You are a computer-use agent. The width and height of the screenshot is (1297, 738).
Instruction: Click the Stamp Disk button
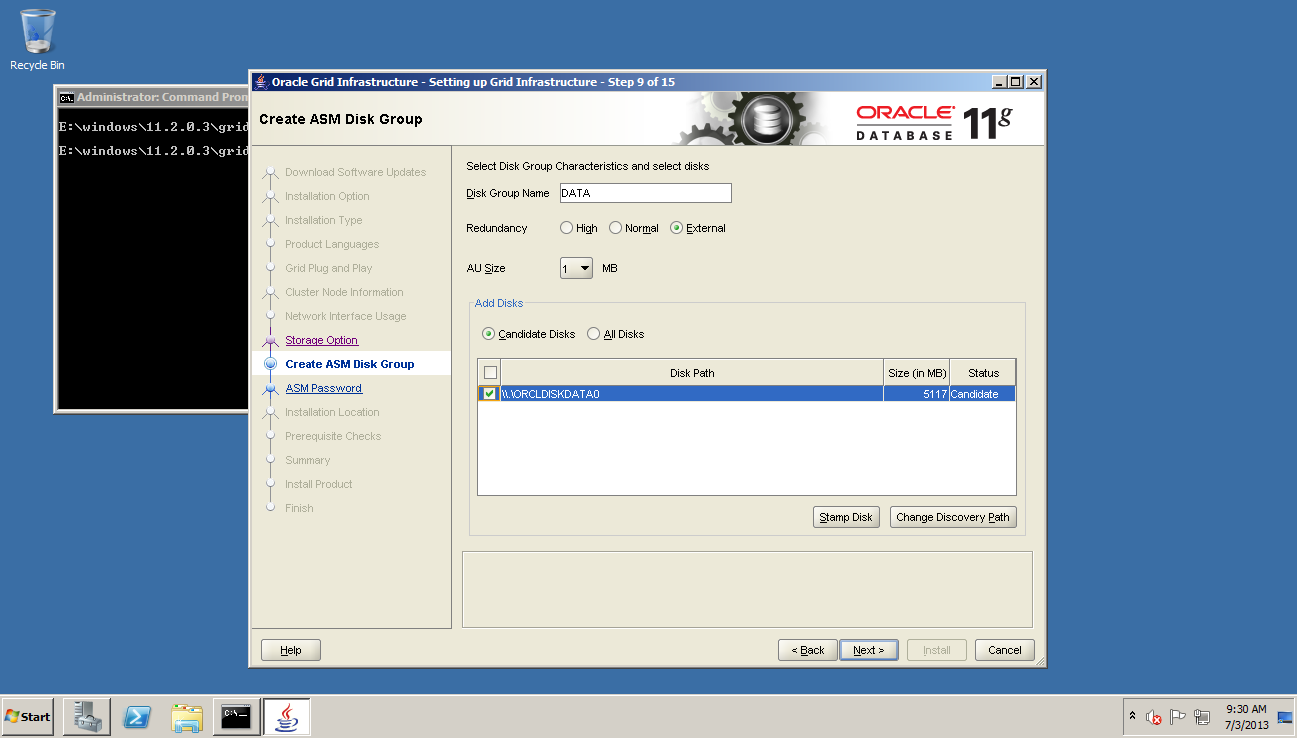[846, 517]
